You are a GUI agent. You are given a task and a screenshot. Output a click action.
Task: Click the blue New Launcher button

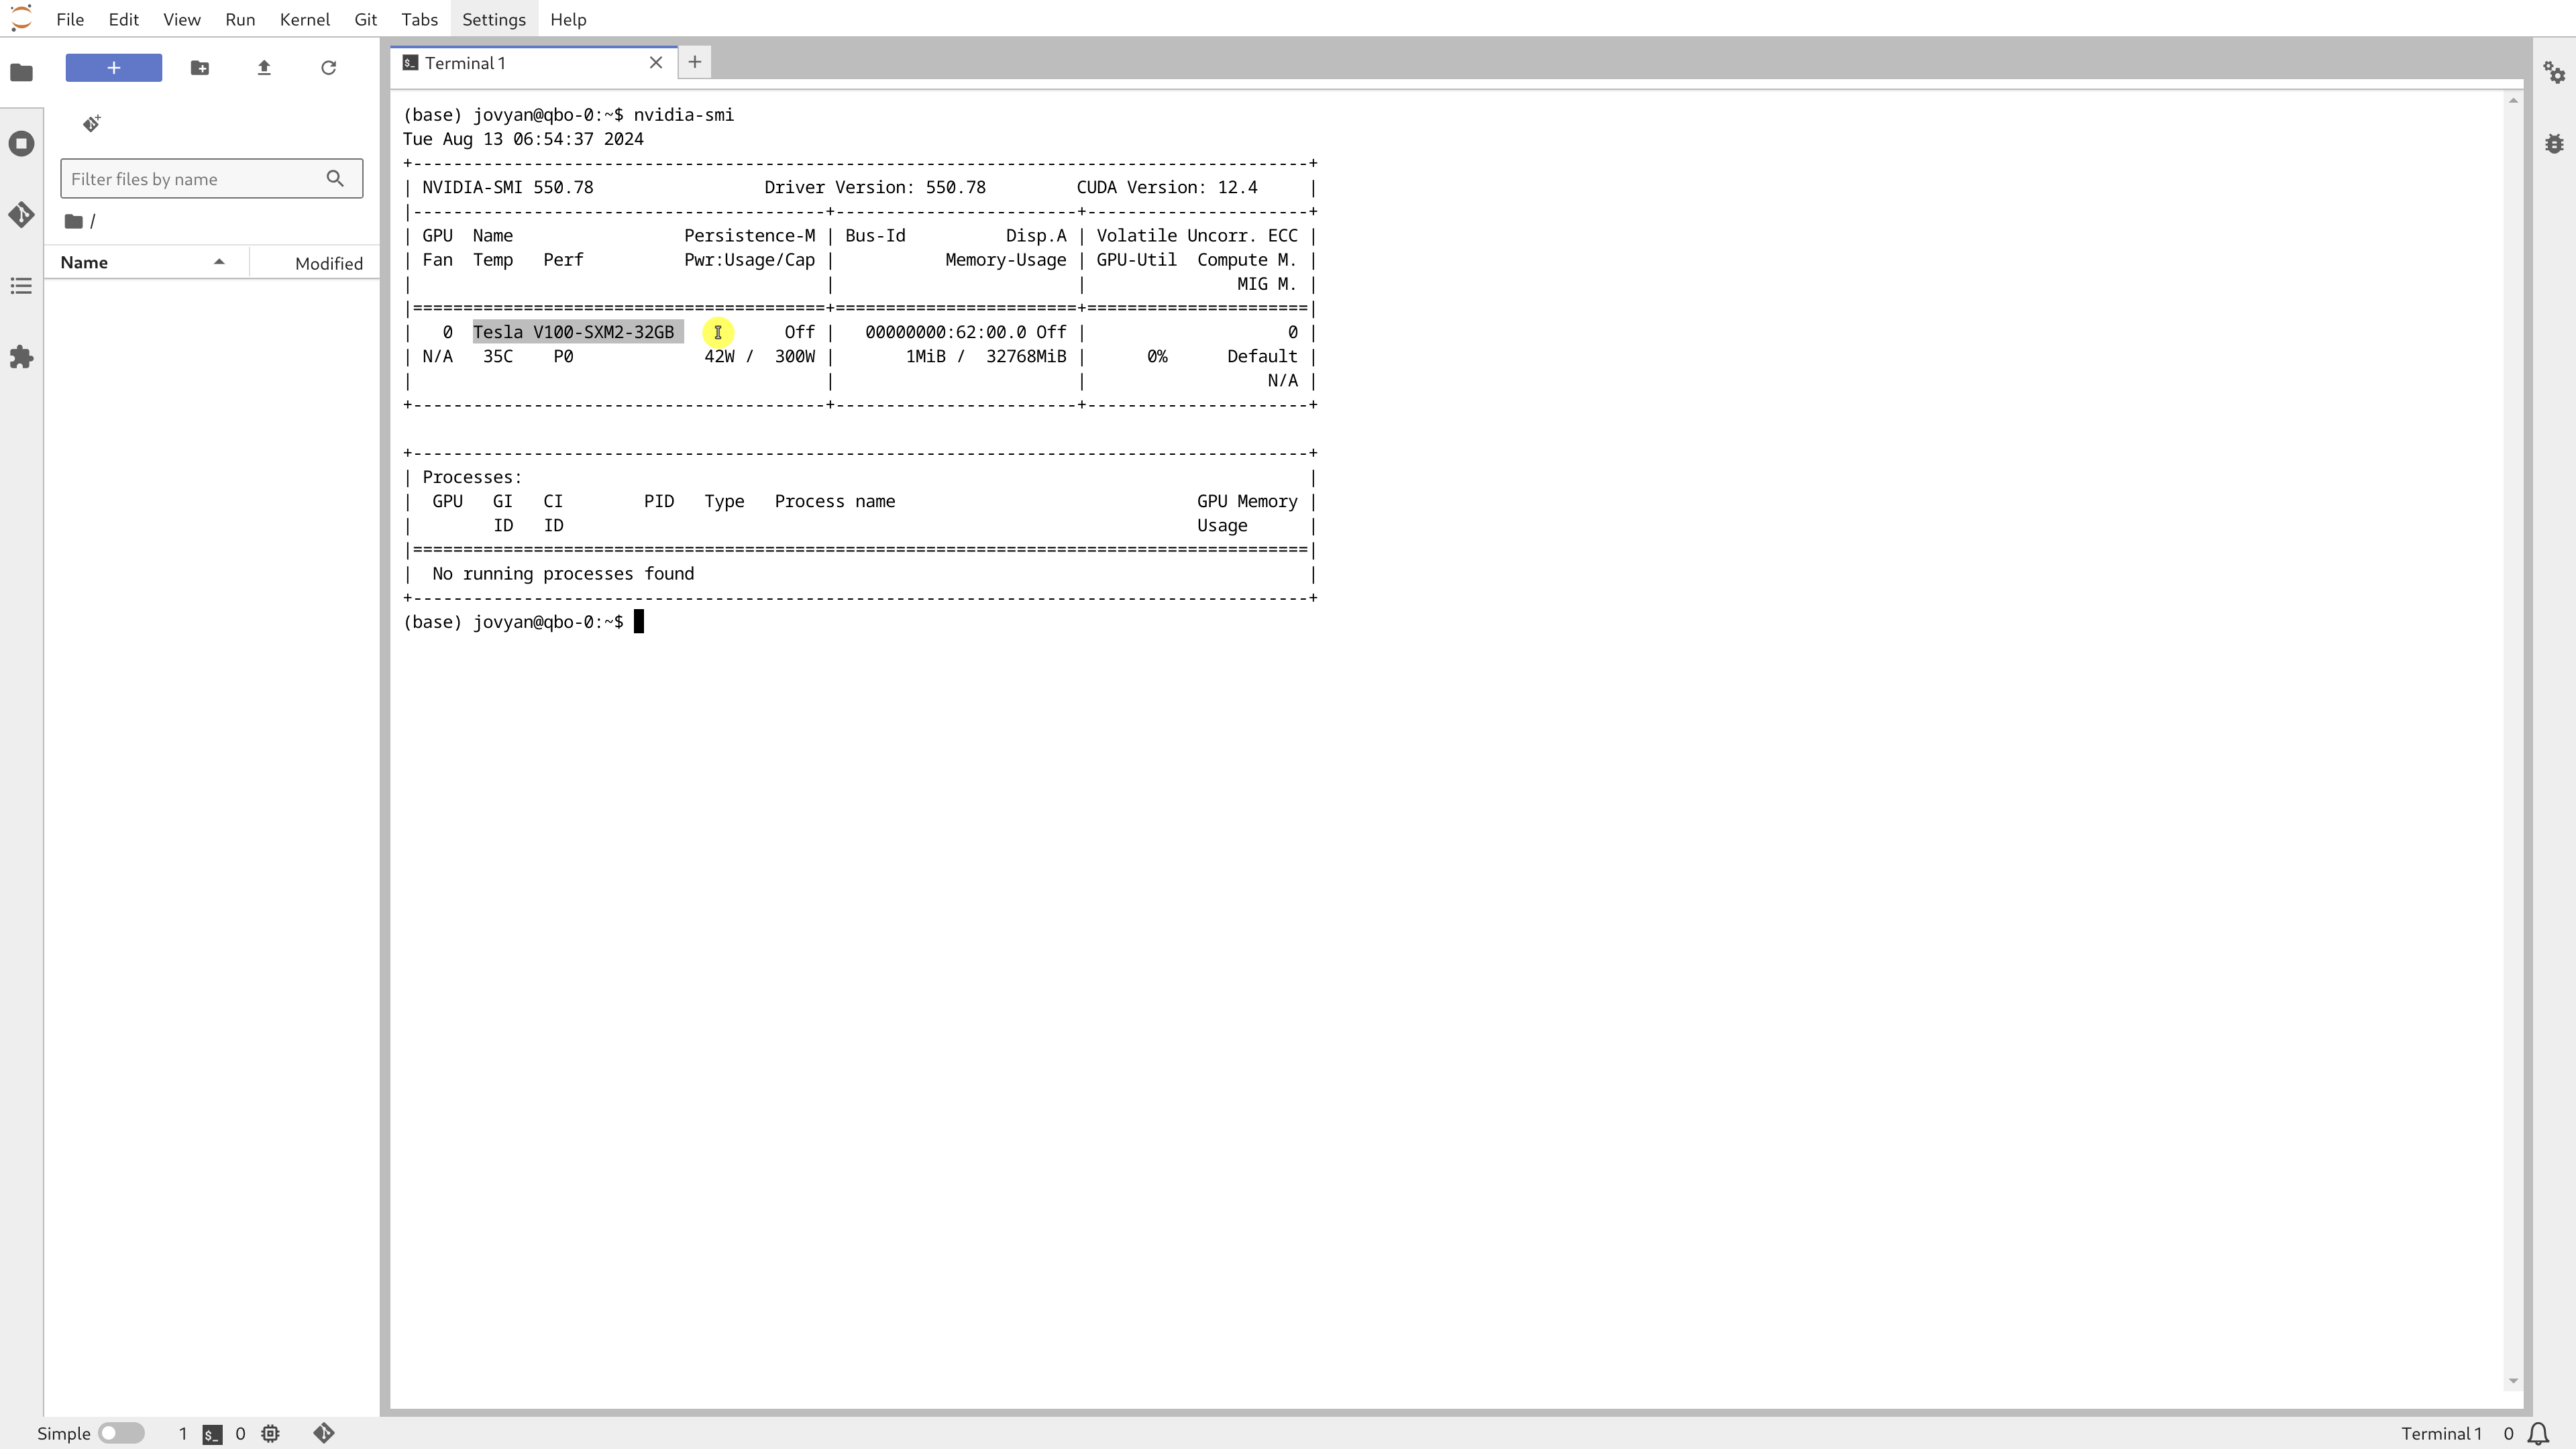click(x=114, y=68)
